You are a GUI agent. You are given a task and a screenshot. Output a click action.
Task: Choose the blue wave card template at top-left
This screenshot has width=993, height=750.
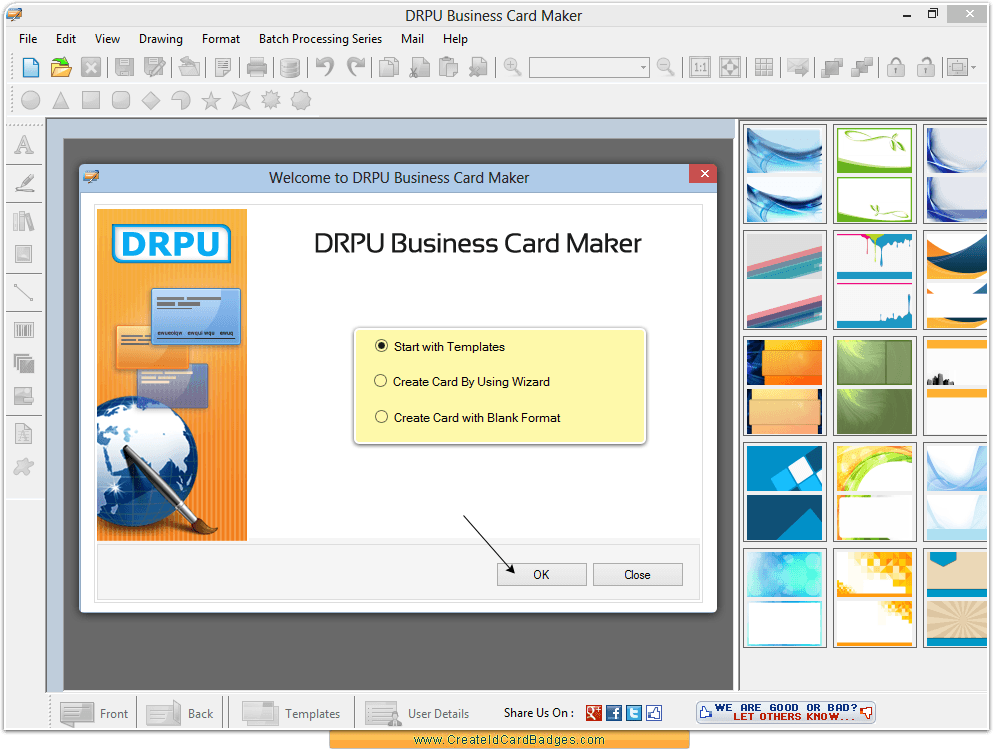tap(785, 174)
